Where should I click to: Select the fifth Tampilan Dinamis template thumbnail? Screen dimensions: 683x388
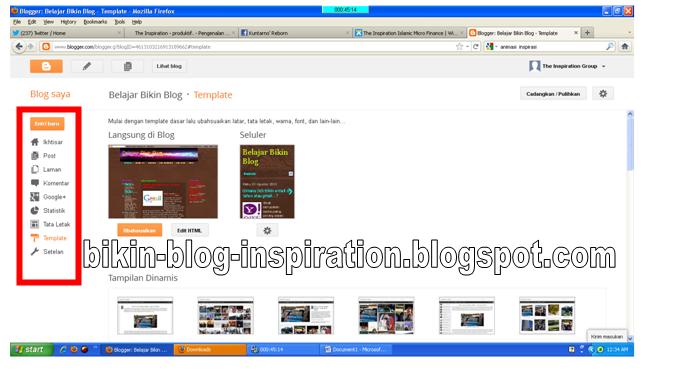pyautogui.click(x=467, y=316)
